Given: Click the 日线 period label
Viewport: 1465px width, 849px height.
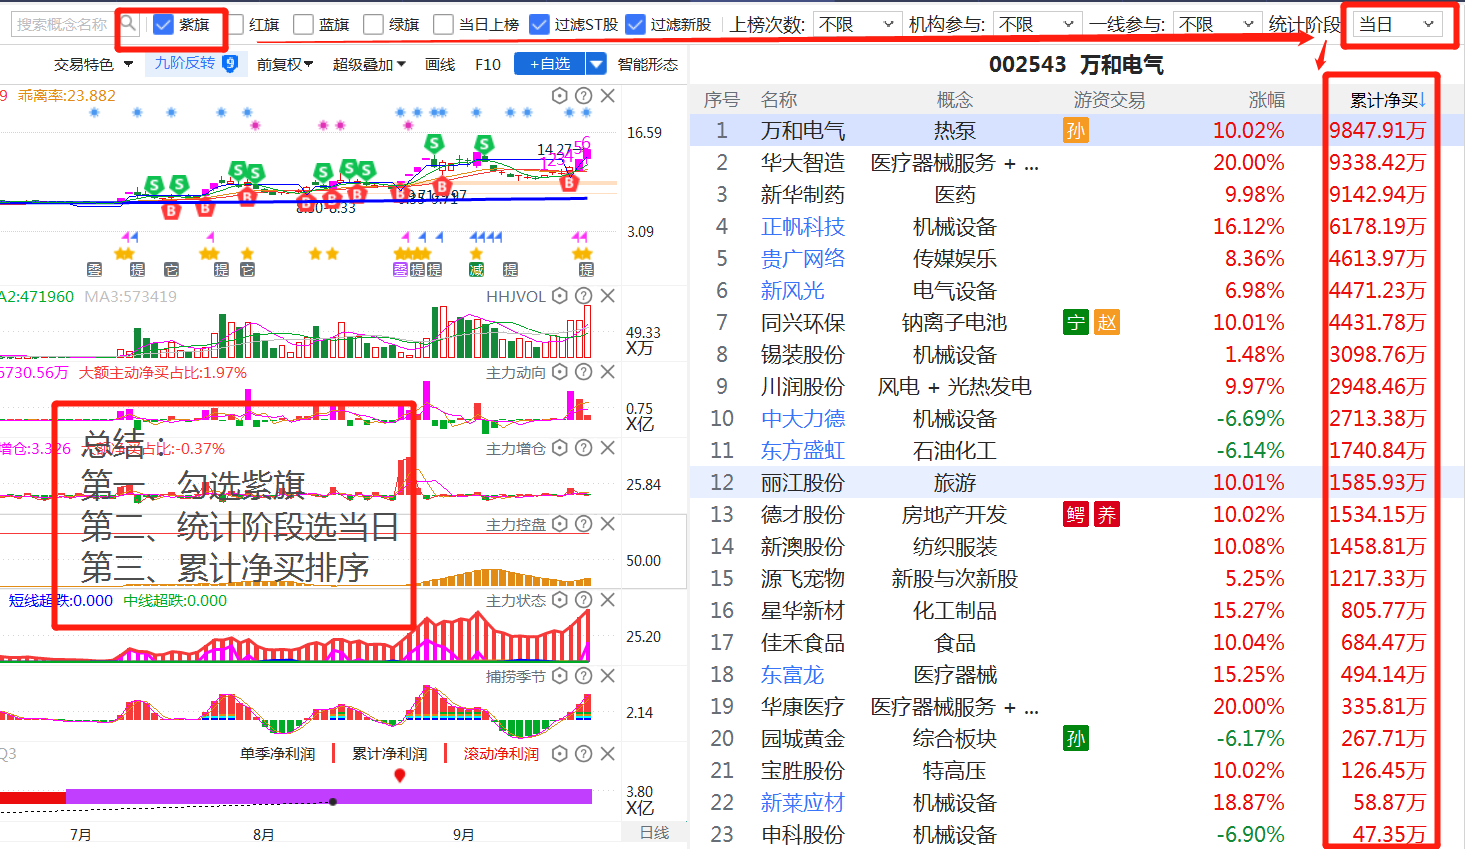Looking at the screenshot, I should pos(655,833).
